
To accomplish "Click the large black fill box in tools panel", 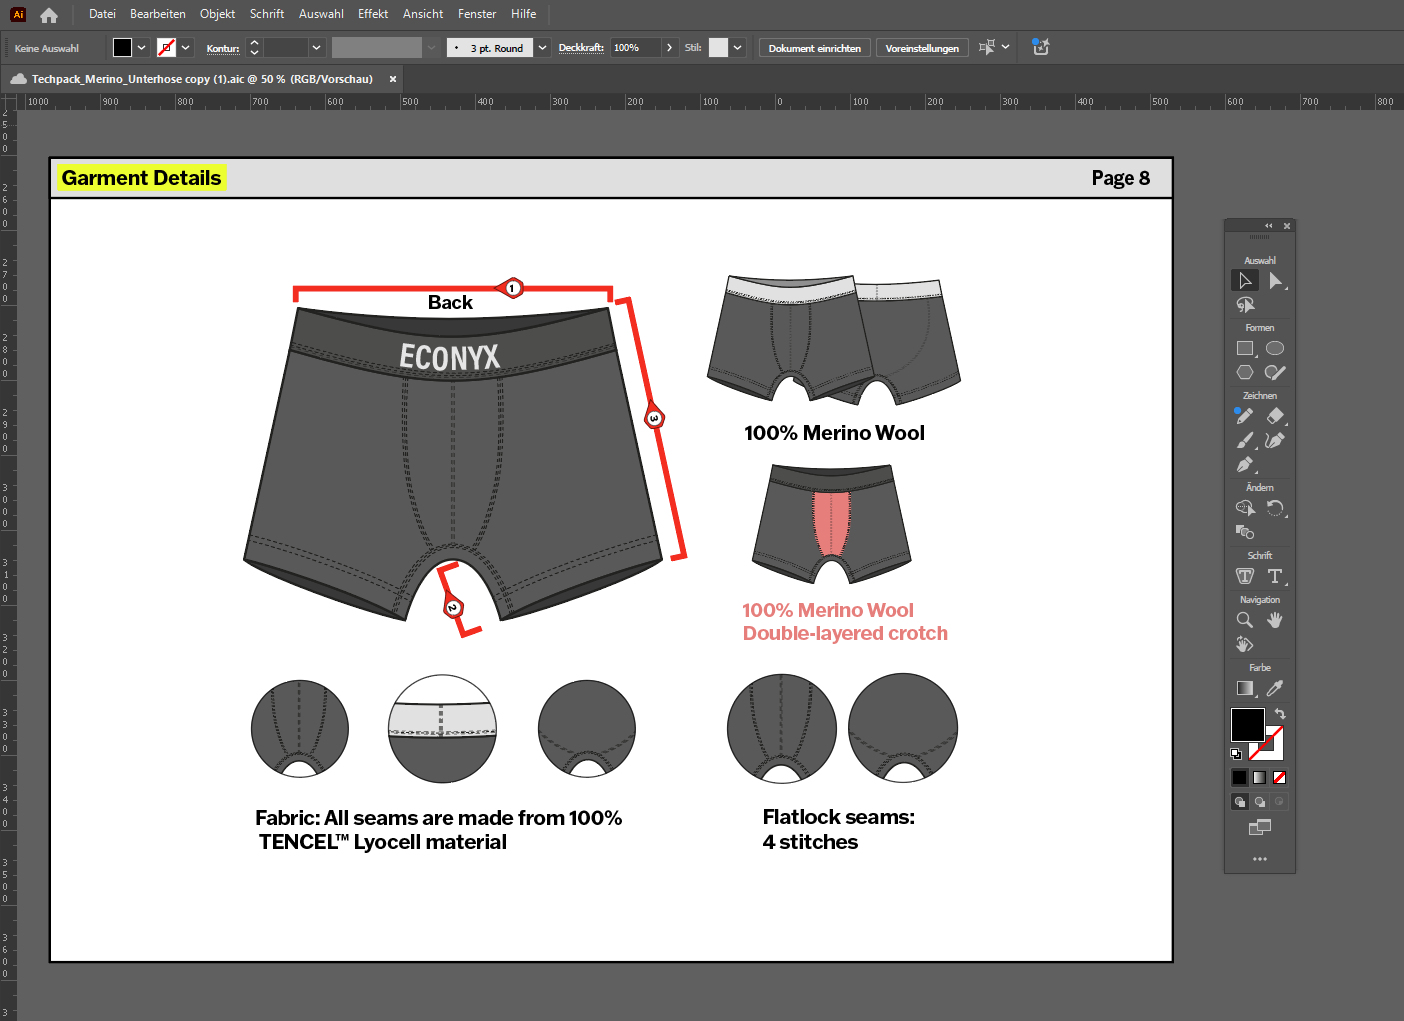I will pos(1247,724).
